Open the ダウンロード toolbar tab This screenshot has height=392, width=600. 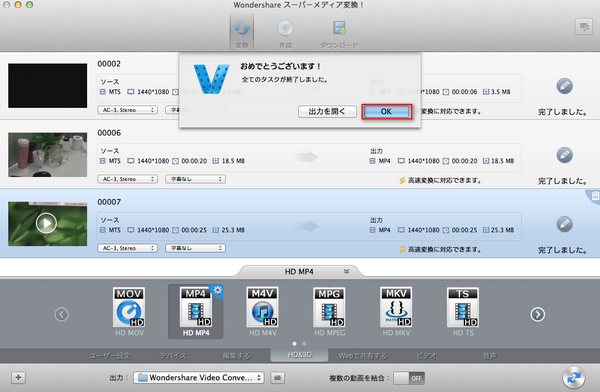339,33
